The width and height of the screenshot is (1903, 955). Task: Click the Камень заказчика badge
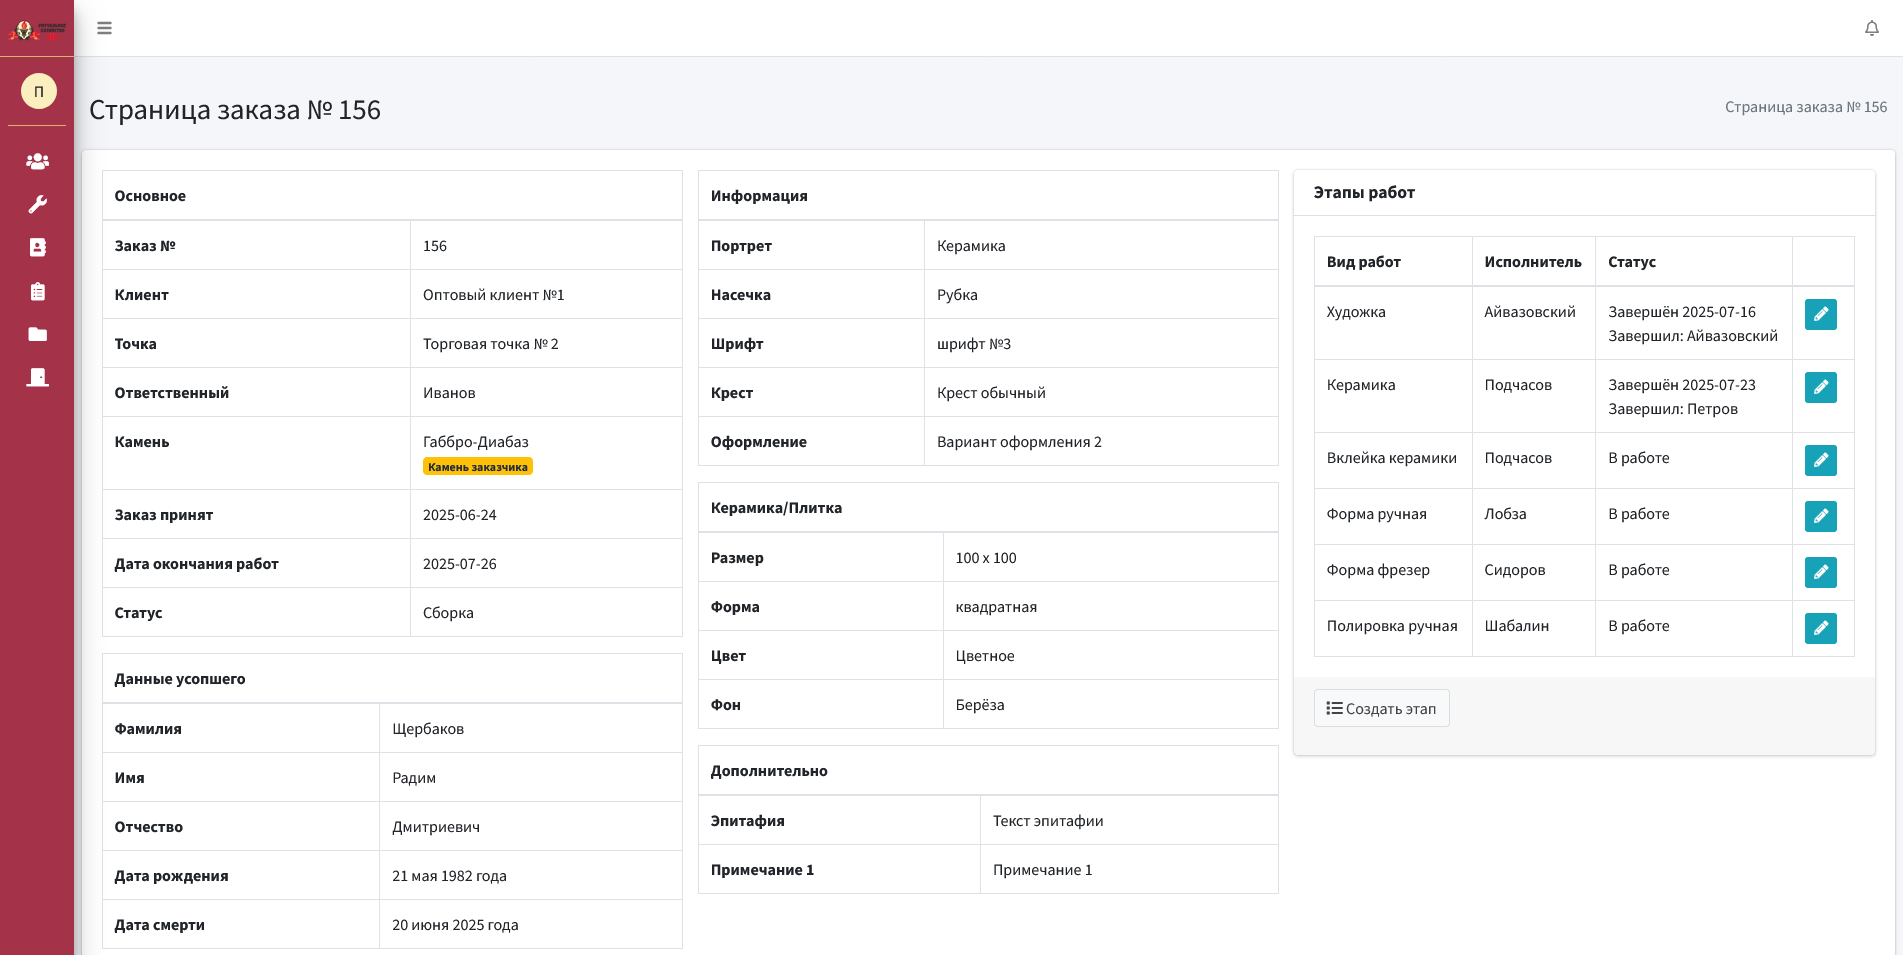[x=478, y=466]
